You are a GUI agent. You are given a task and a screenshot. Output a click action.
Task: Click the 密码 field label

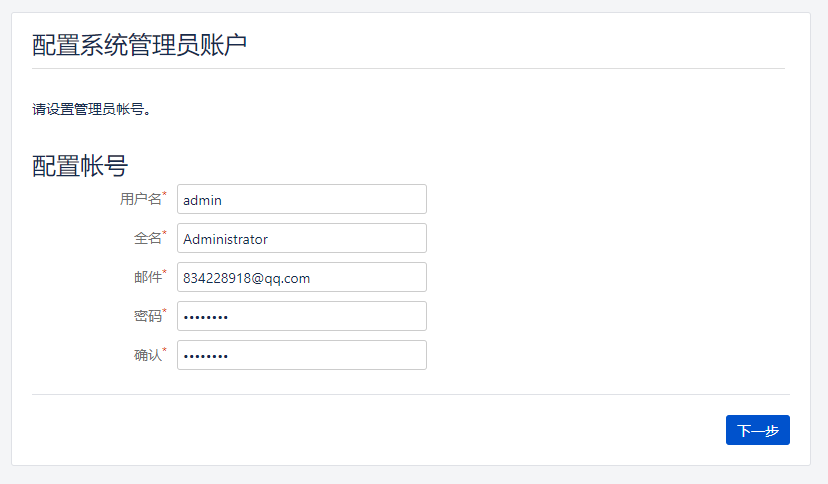click(147, 316)
